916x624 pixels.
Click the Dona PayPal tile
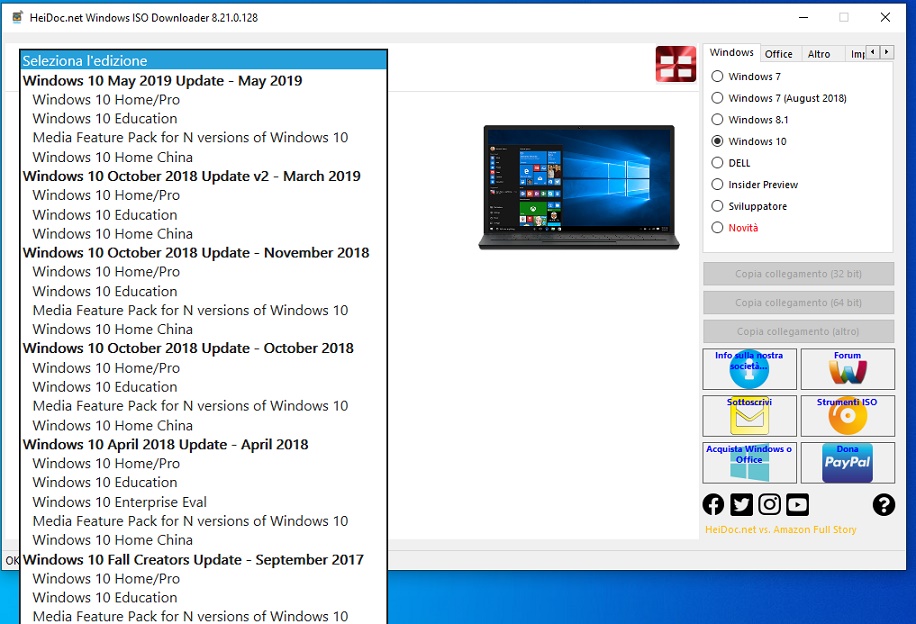(x=848, y=462)
